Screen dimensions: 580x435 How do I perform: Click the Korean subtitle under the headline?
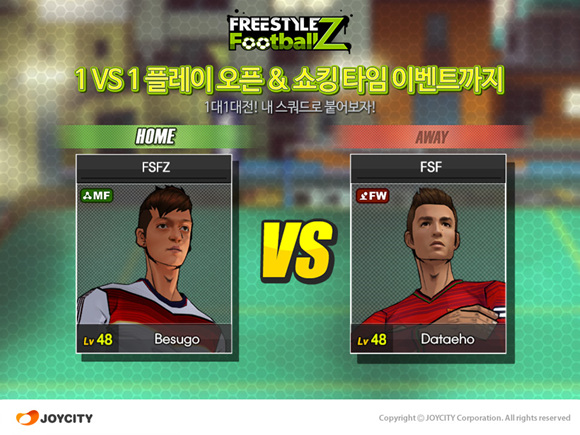click(290, 107)
